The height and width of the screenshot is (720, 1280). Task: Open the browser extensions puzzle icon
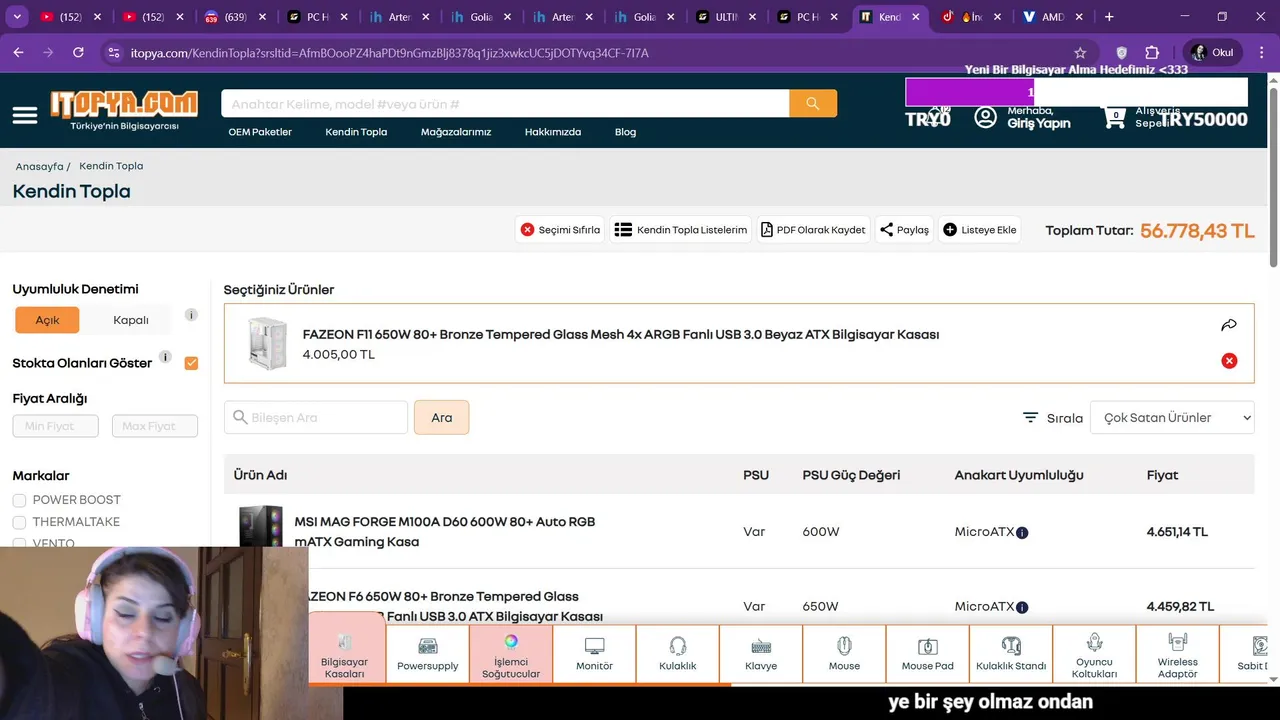tap(1152, 53)
